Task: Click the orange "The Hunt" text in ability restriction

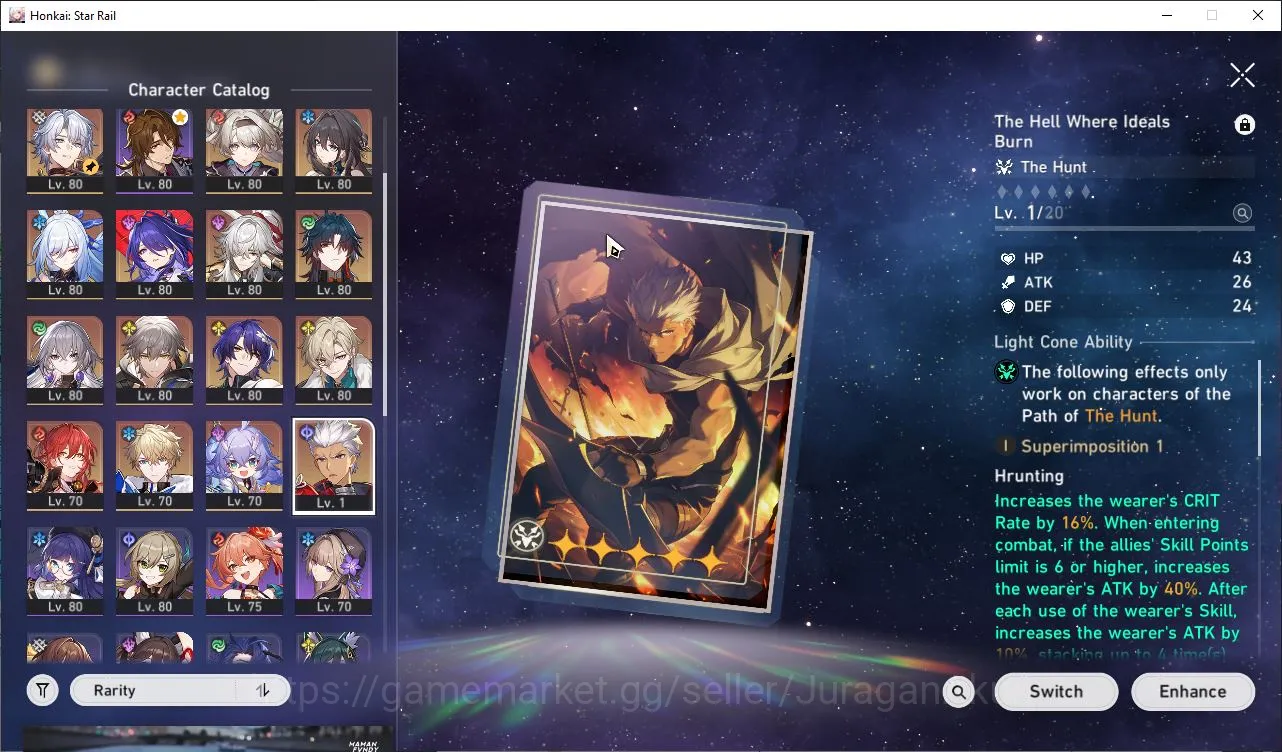Action: 1121,416
